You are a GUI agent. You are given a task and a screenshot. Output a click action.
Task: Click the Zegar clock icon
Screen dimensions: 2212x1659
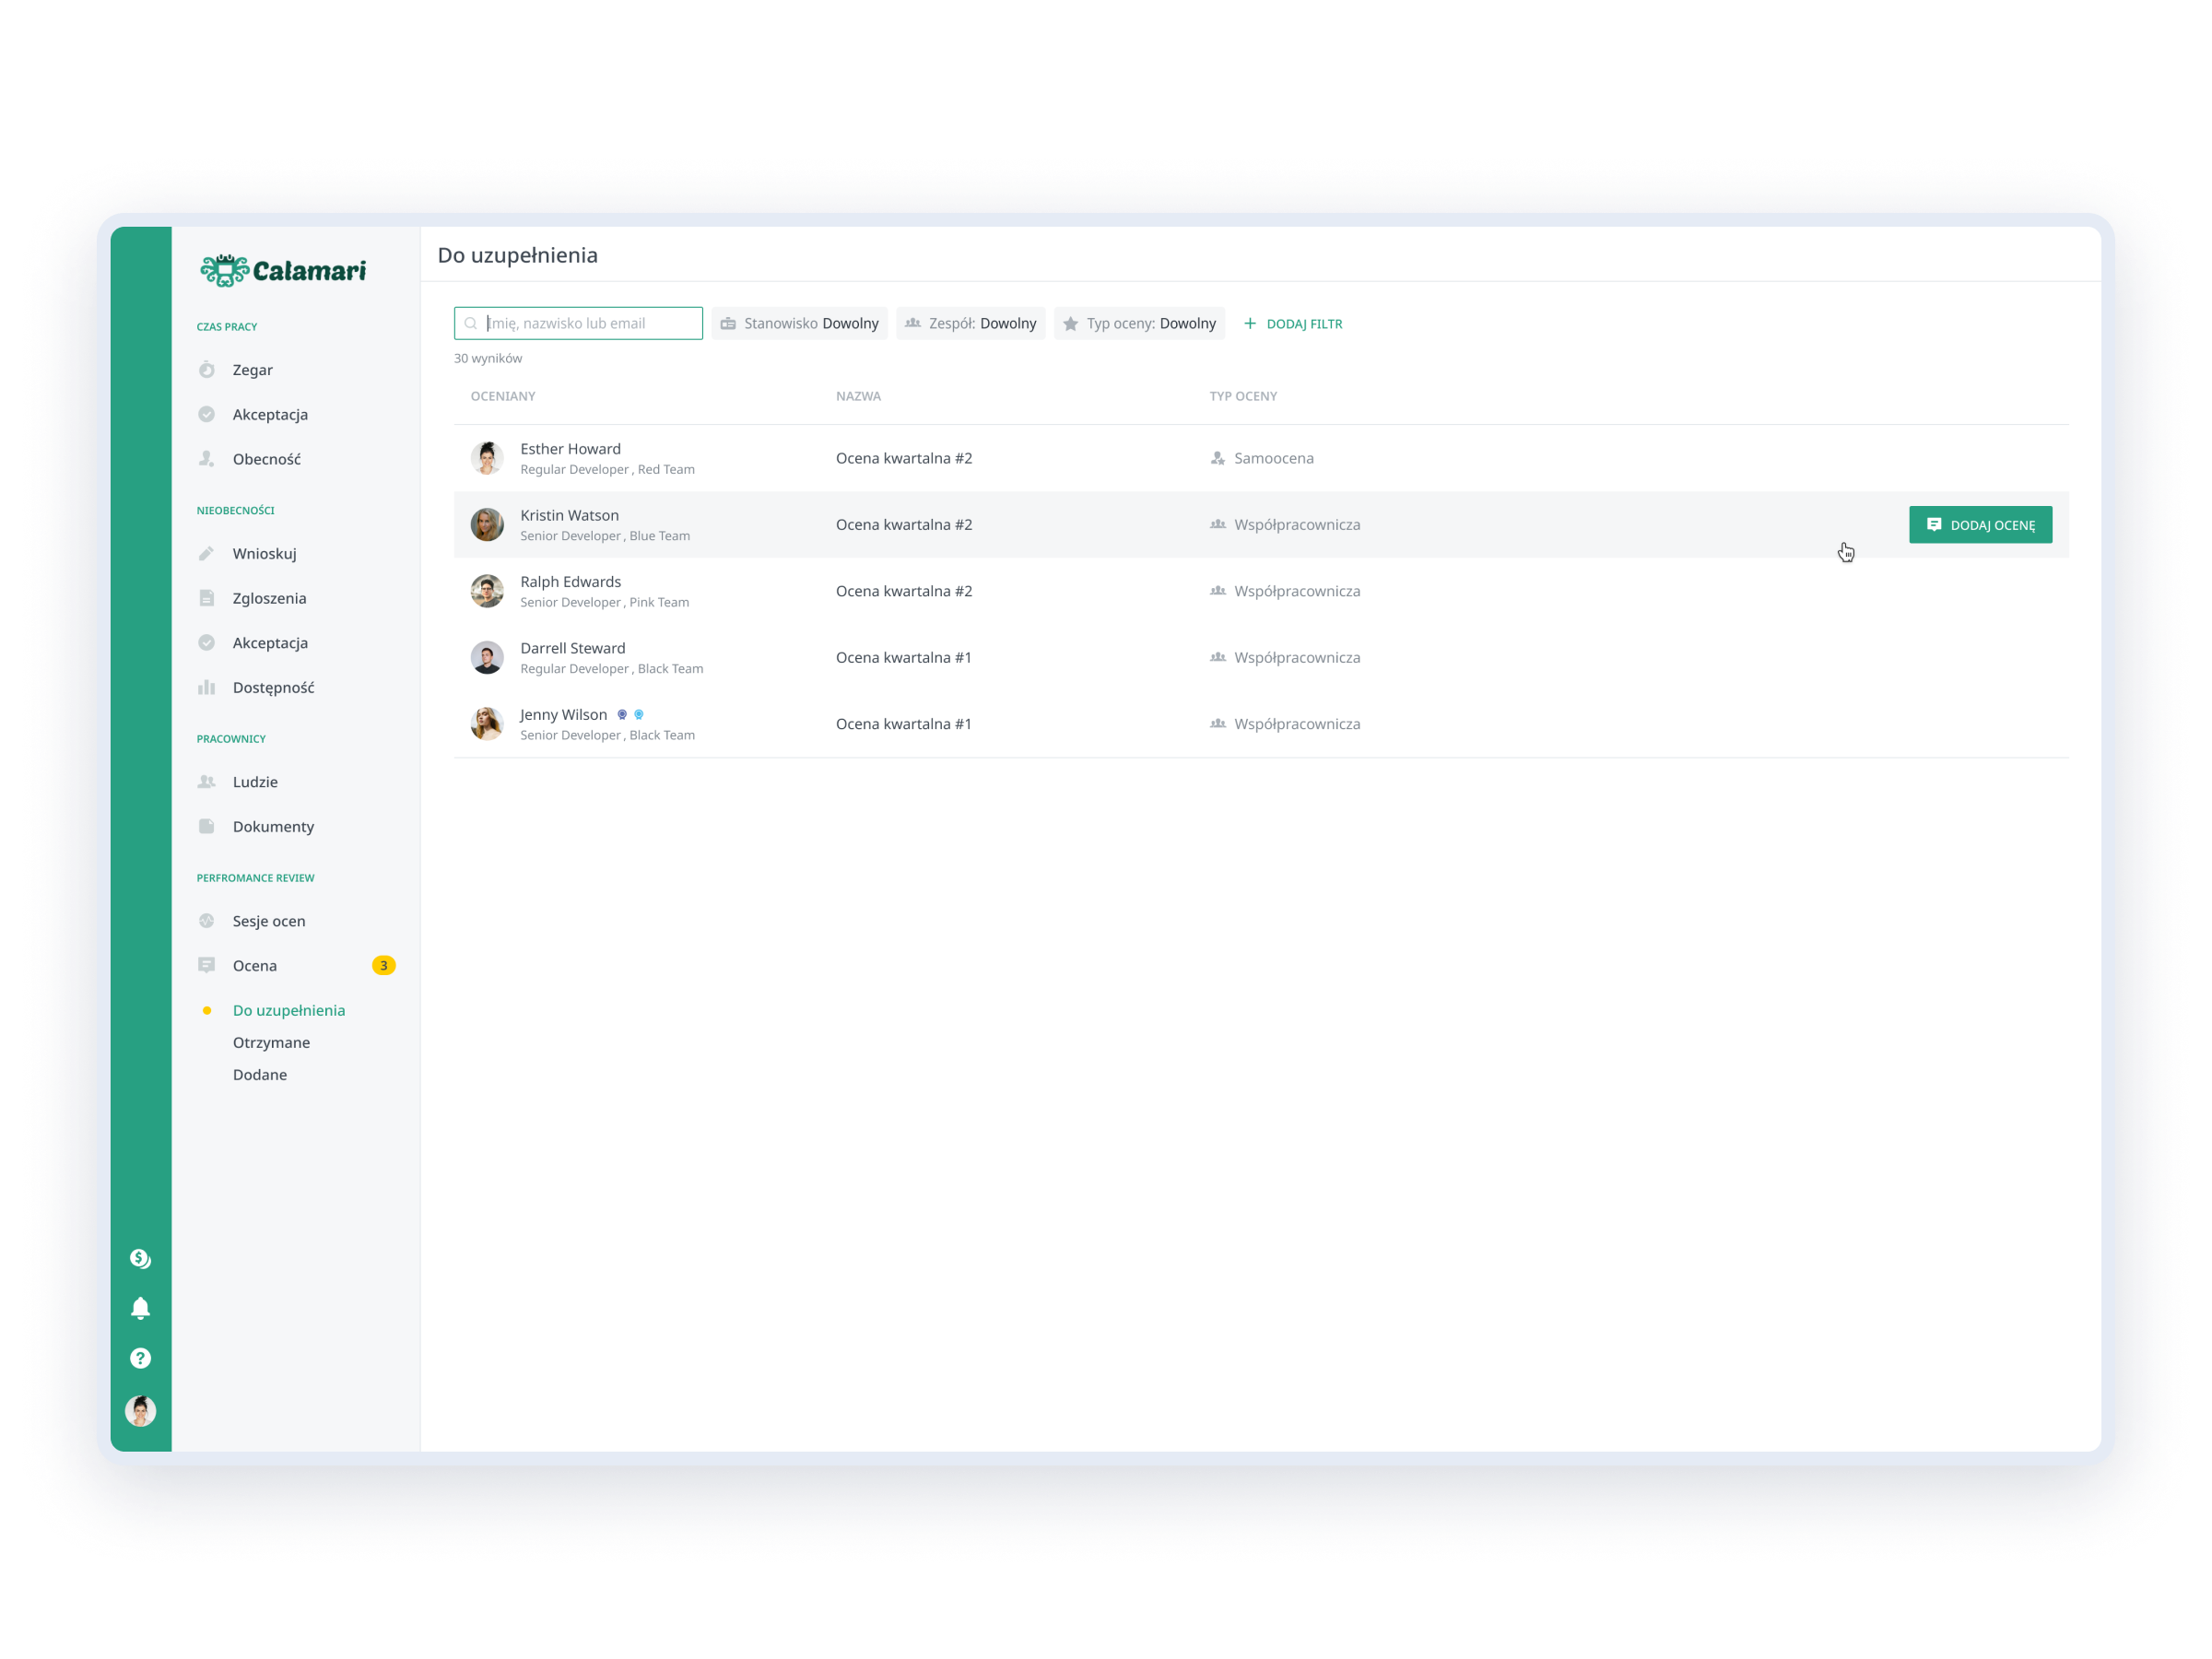click(207, 370)
